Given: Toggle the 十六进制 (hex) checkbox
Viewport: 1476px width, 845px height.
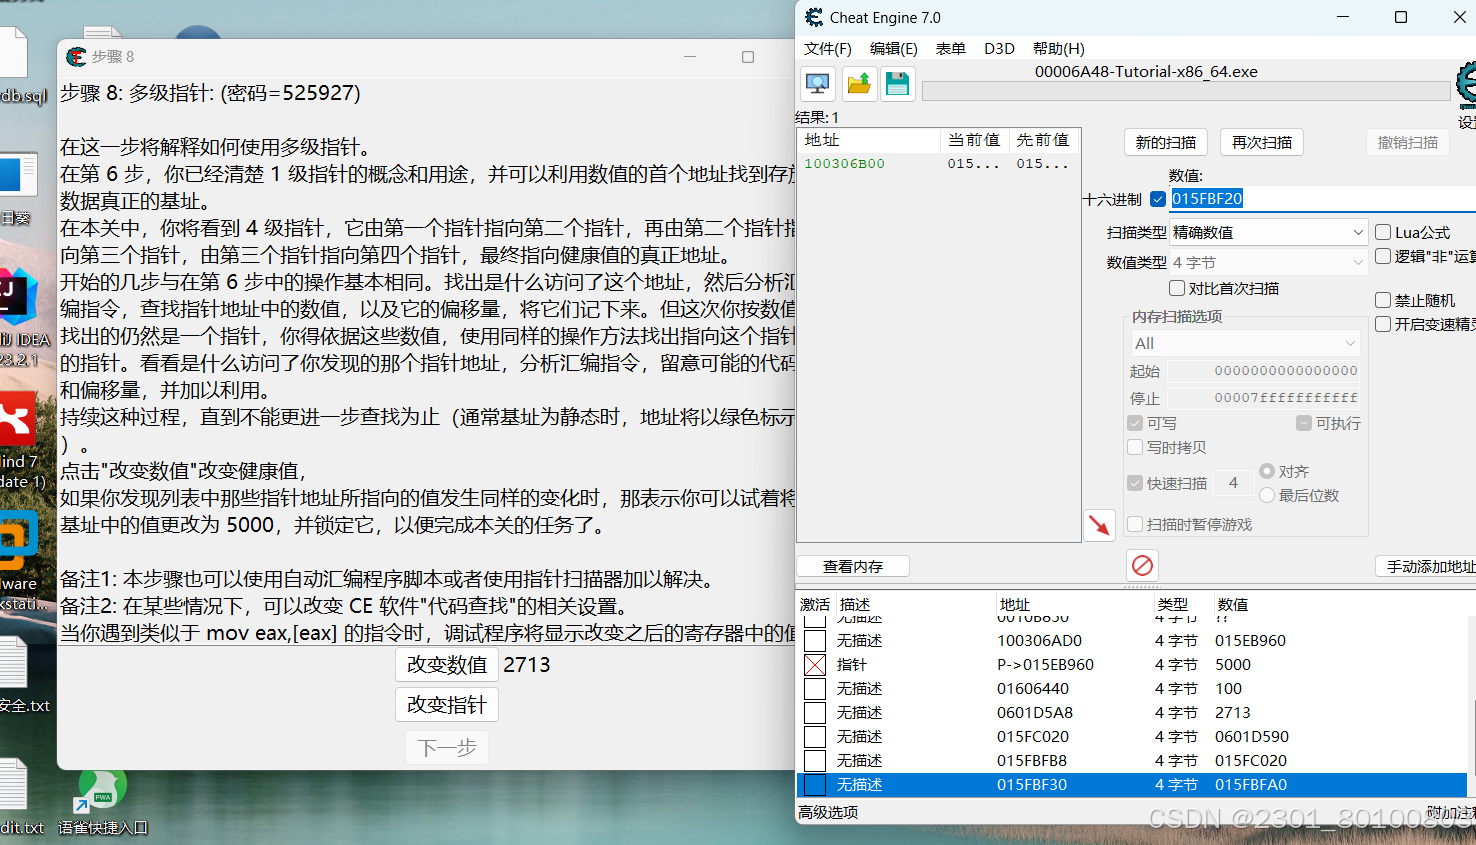Looking at the screenshot, I should (1158, 199).
